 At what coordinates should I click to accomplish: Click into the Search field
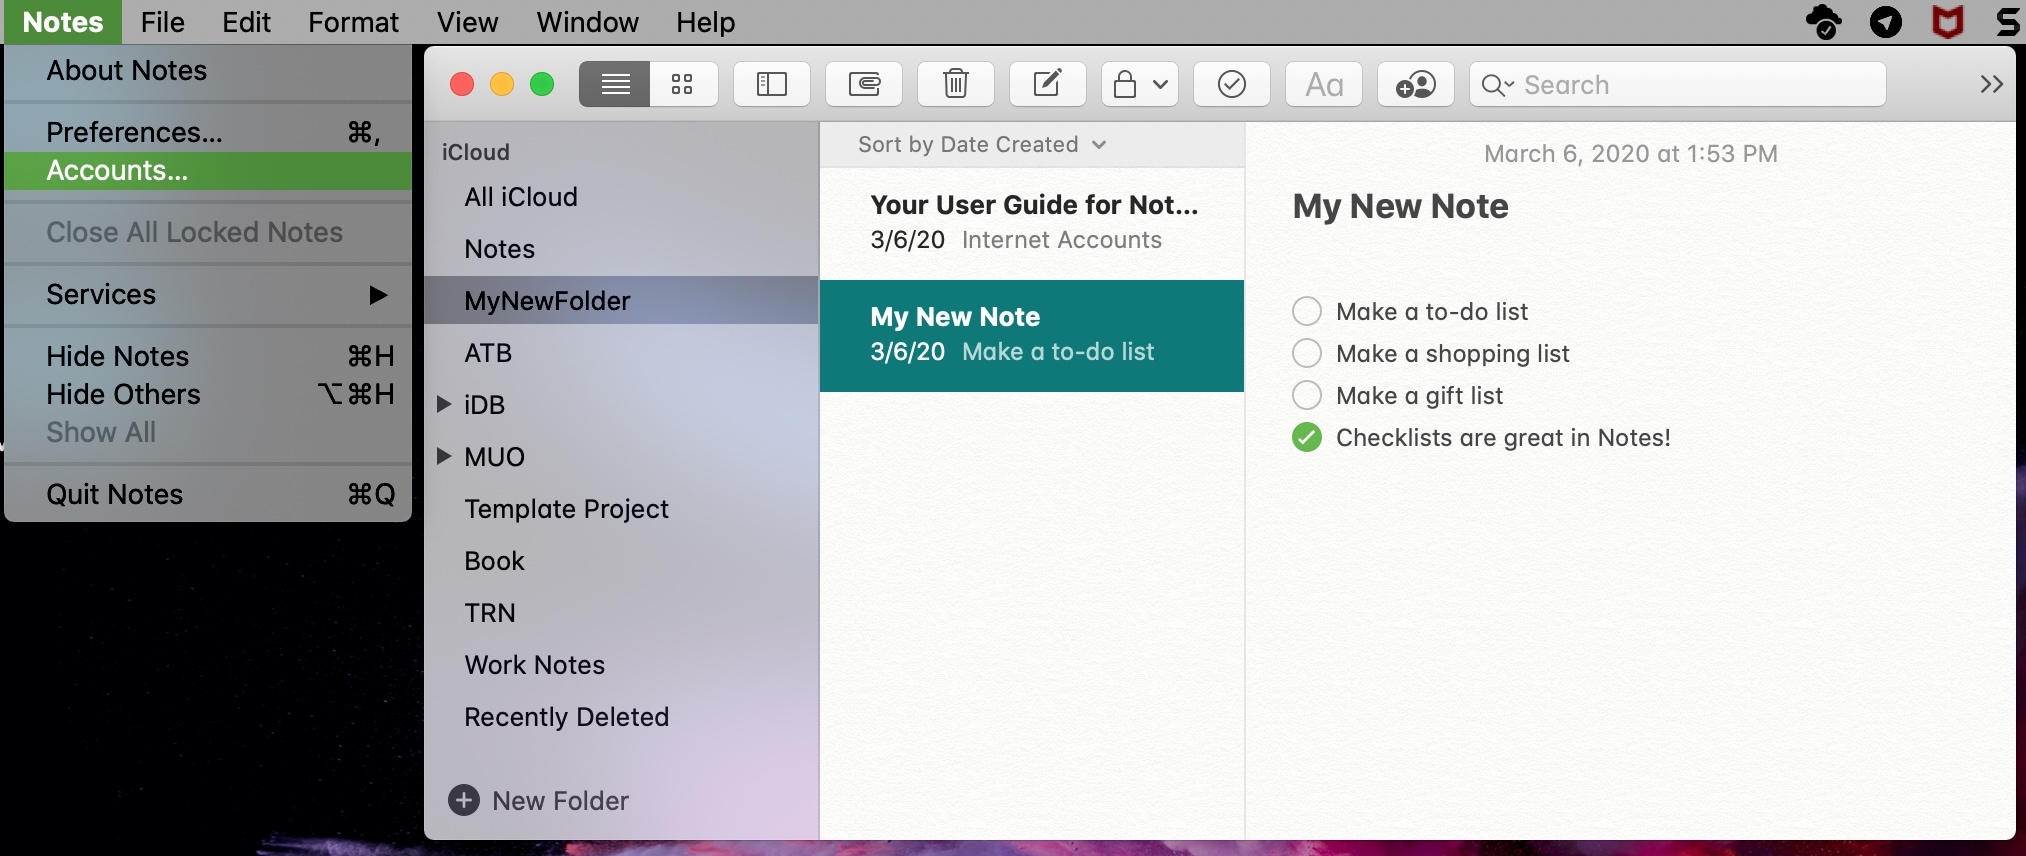pyautogui.click(x=1678, y=85)
